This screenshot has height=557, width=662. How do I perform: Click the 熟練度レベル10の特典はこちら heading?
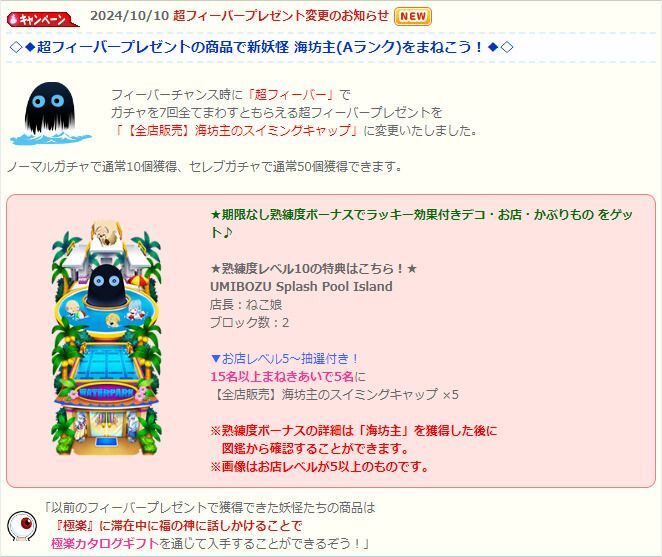[x=314, y=268]
